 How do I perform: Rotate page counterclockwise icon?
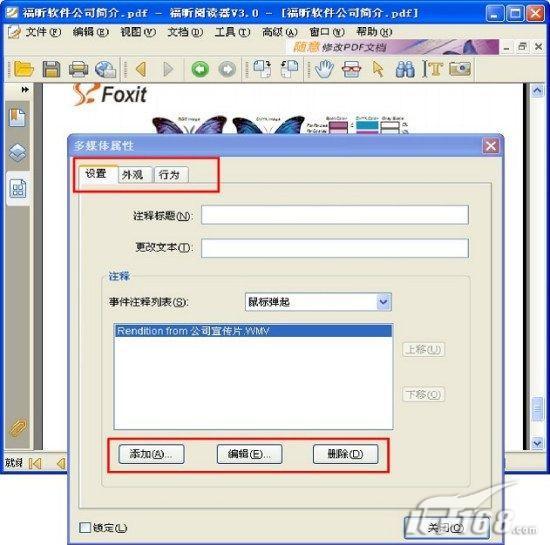point(290,69)
